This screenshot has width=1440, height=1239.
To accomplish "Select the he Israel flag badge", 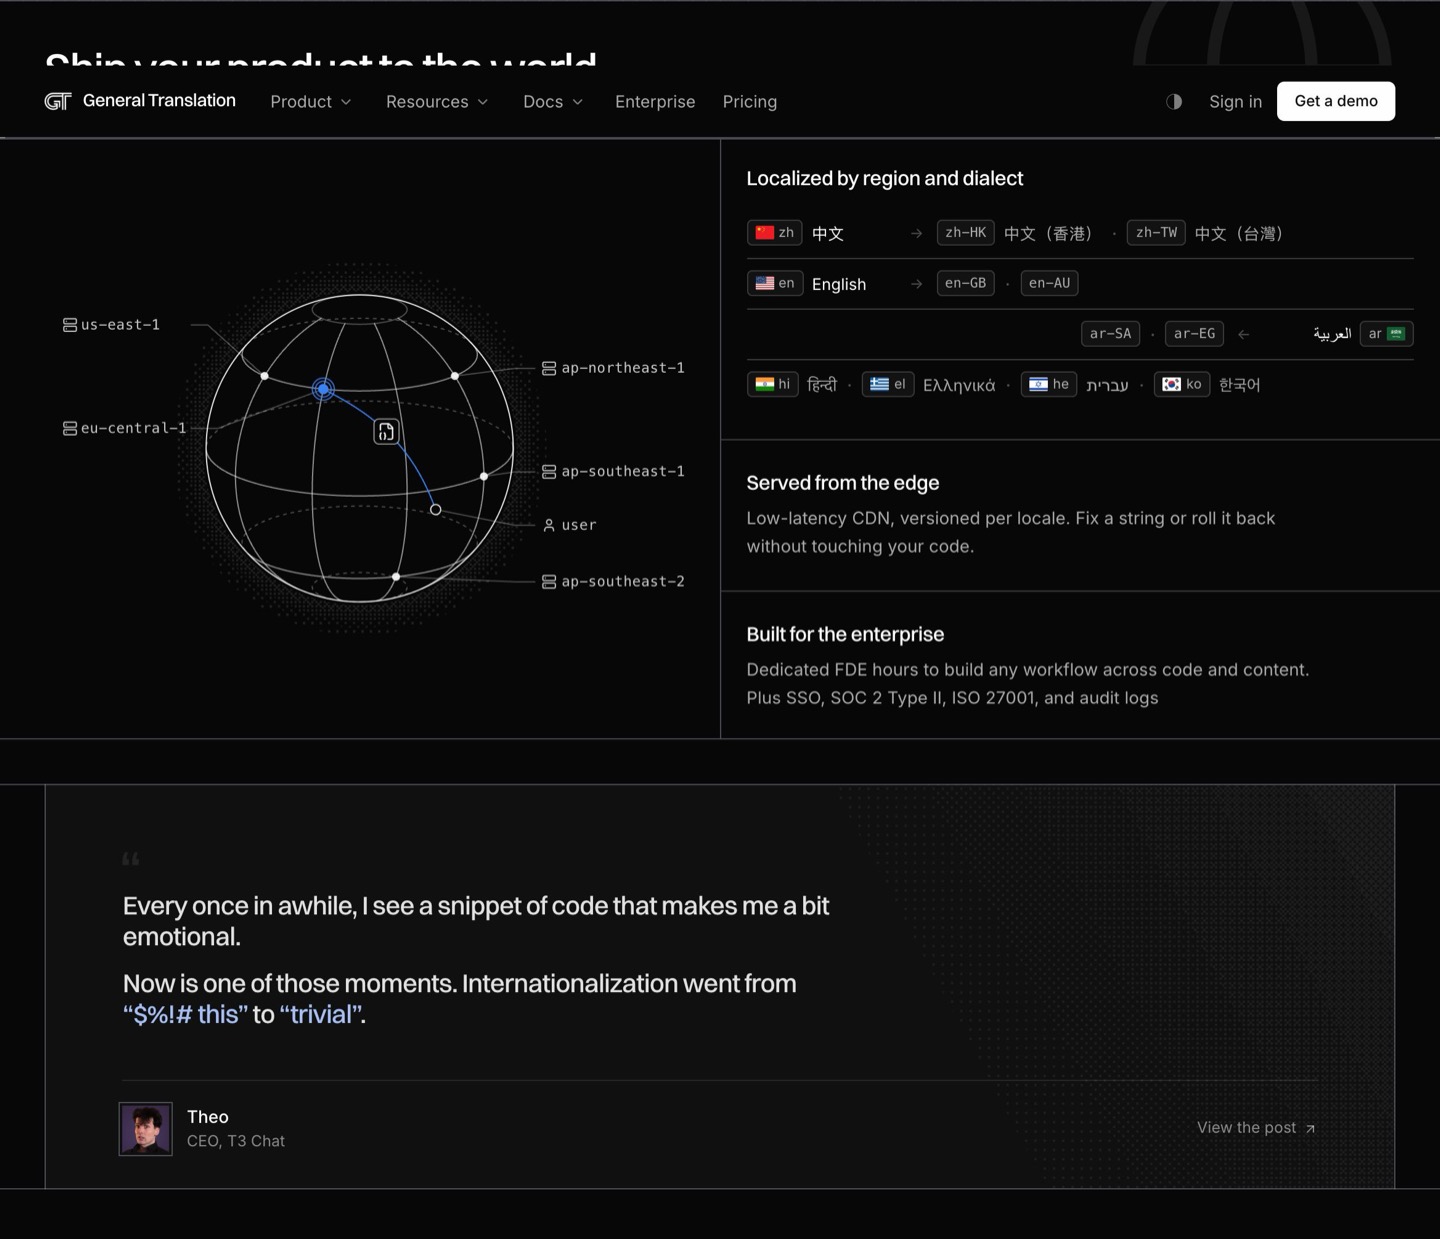I will 1049,384.
